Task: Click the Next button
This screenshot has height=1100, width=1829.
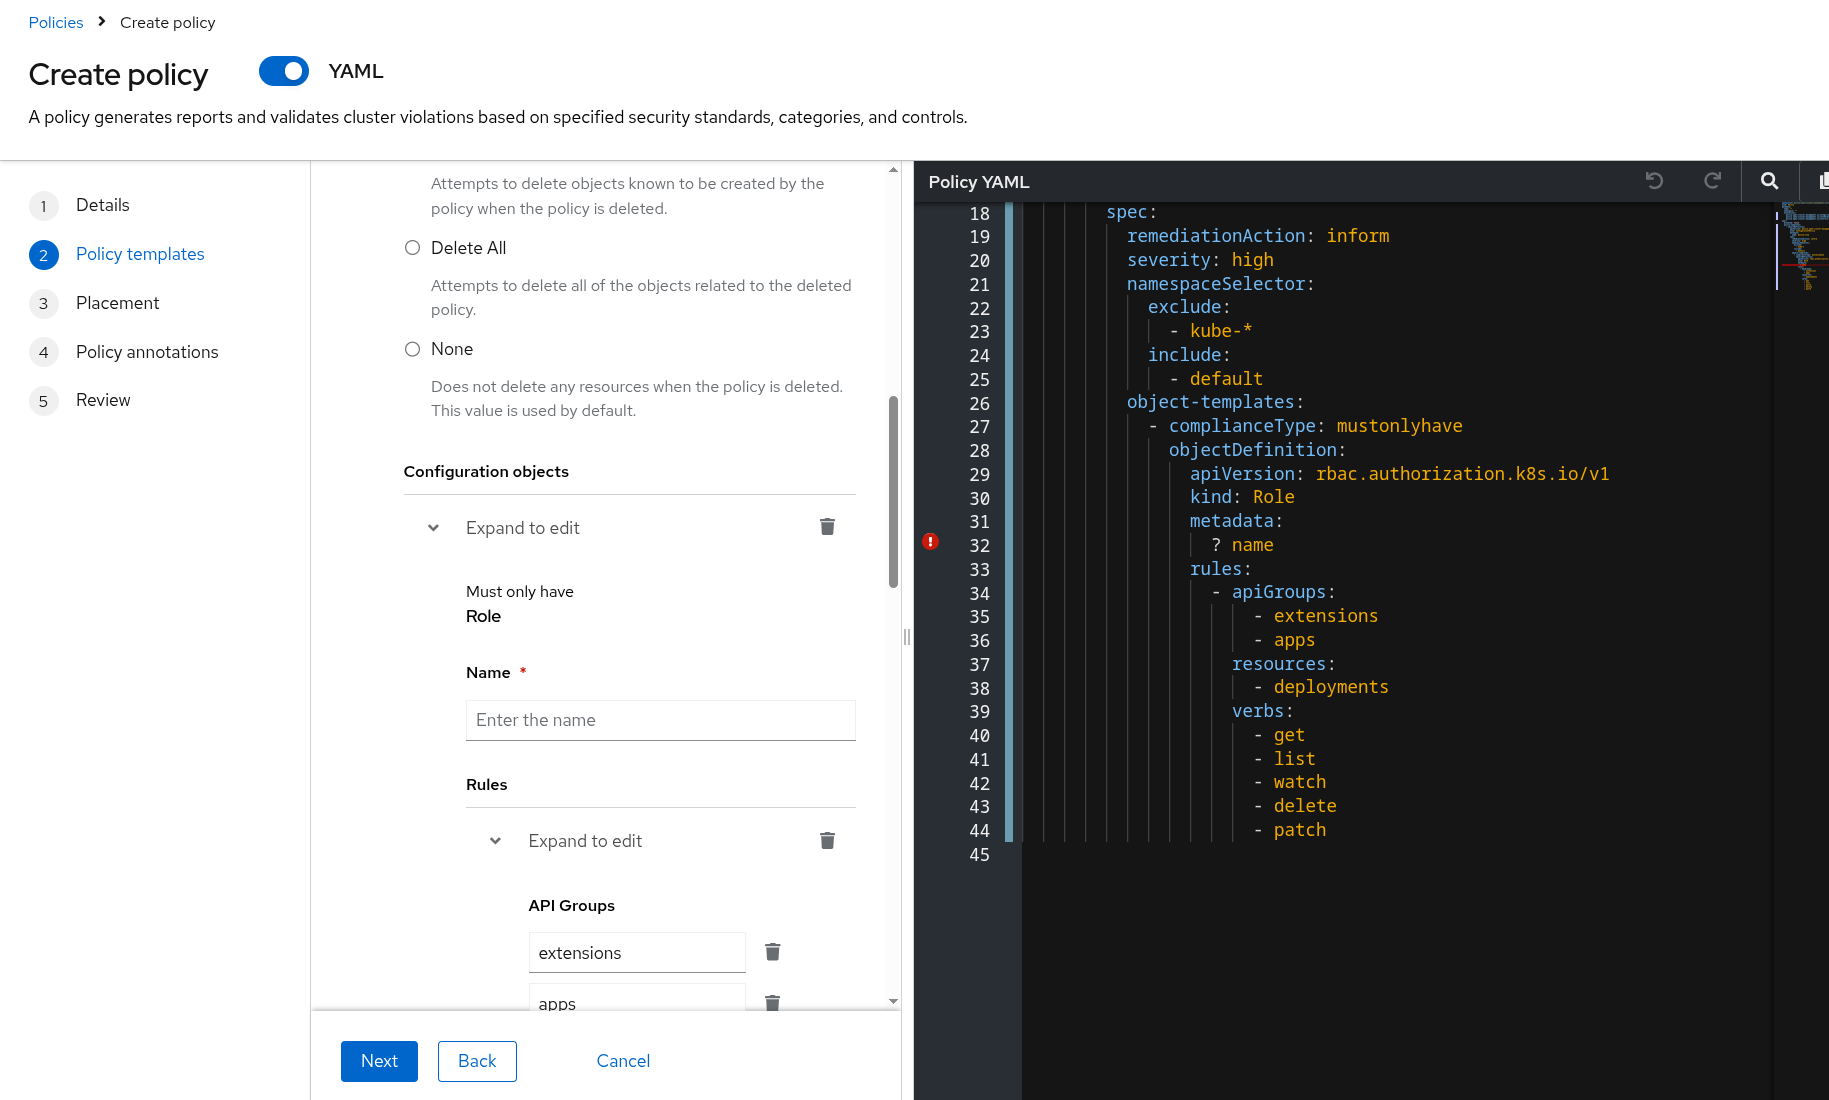Action: coord(379,1061)
